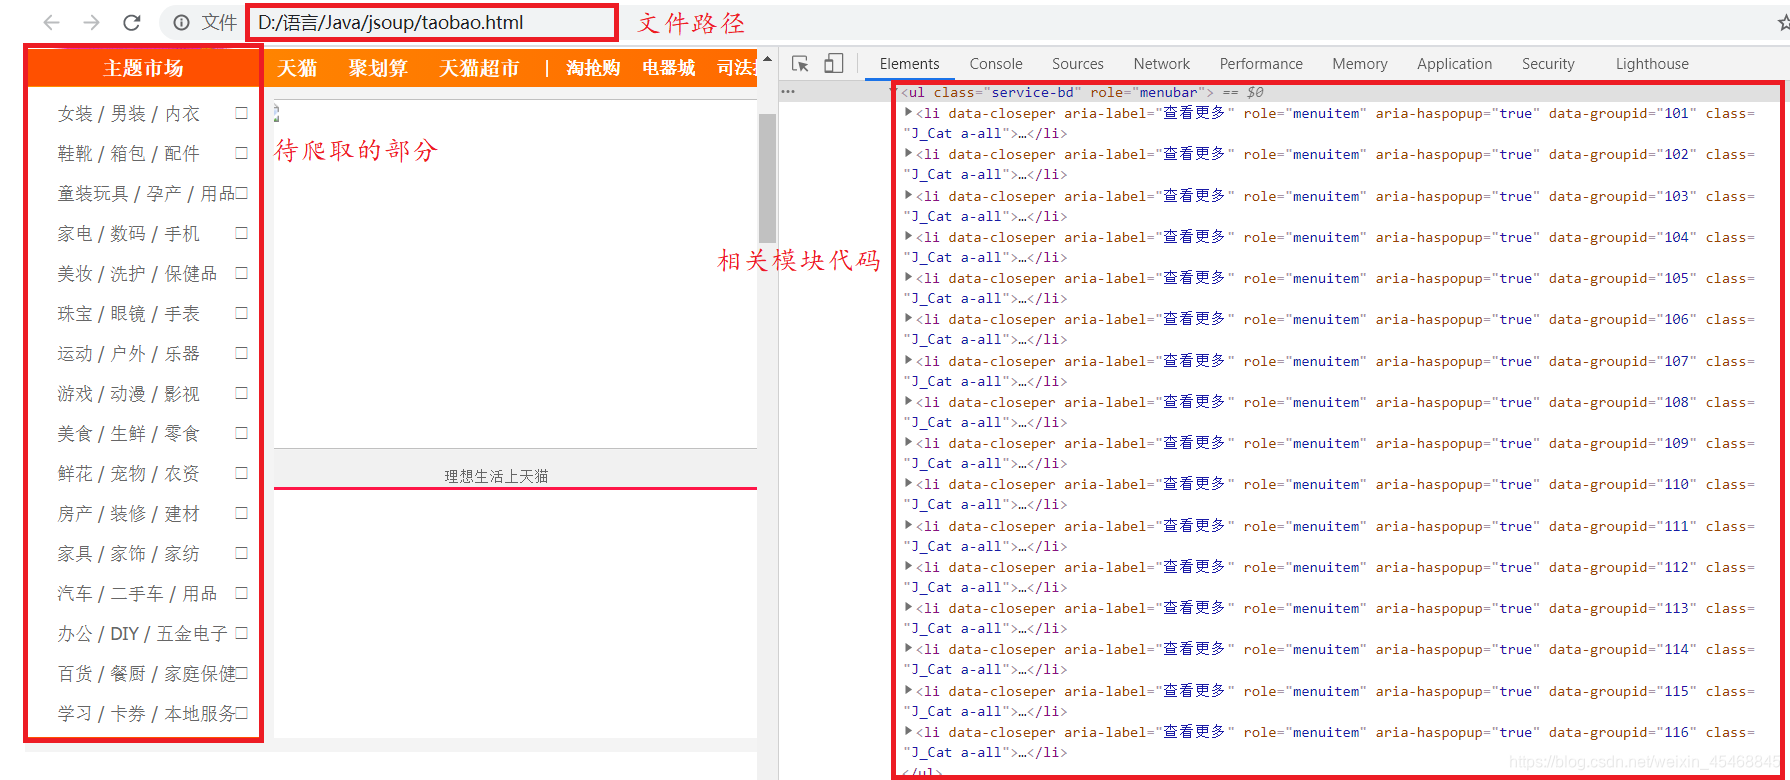Click the box icon beside 鲜花 / 宠物 / 农资
This screenshot has width=1790, height=780.
point(241,473)
